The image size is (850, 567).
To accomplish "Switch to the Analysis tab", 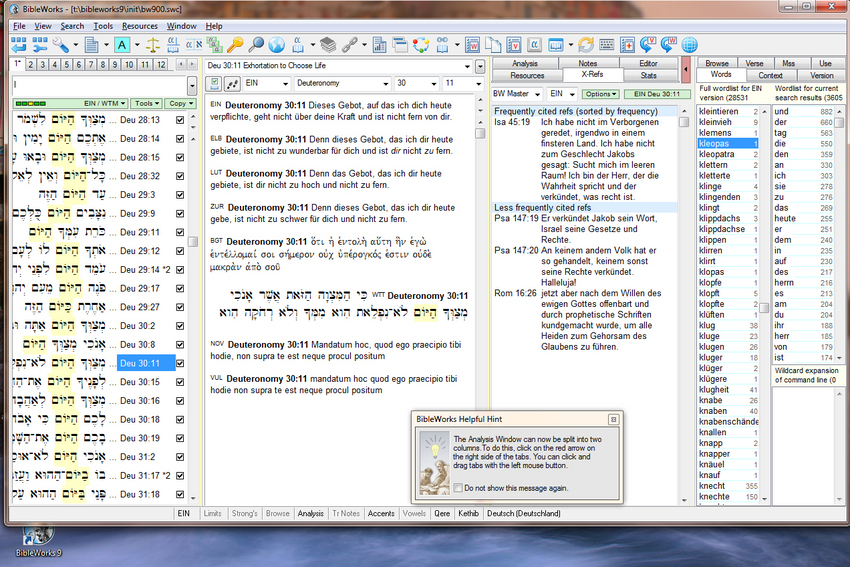I will pyautogui.click(x=525, y=63).
